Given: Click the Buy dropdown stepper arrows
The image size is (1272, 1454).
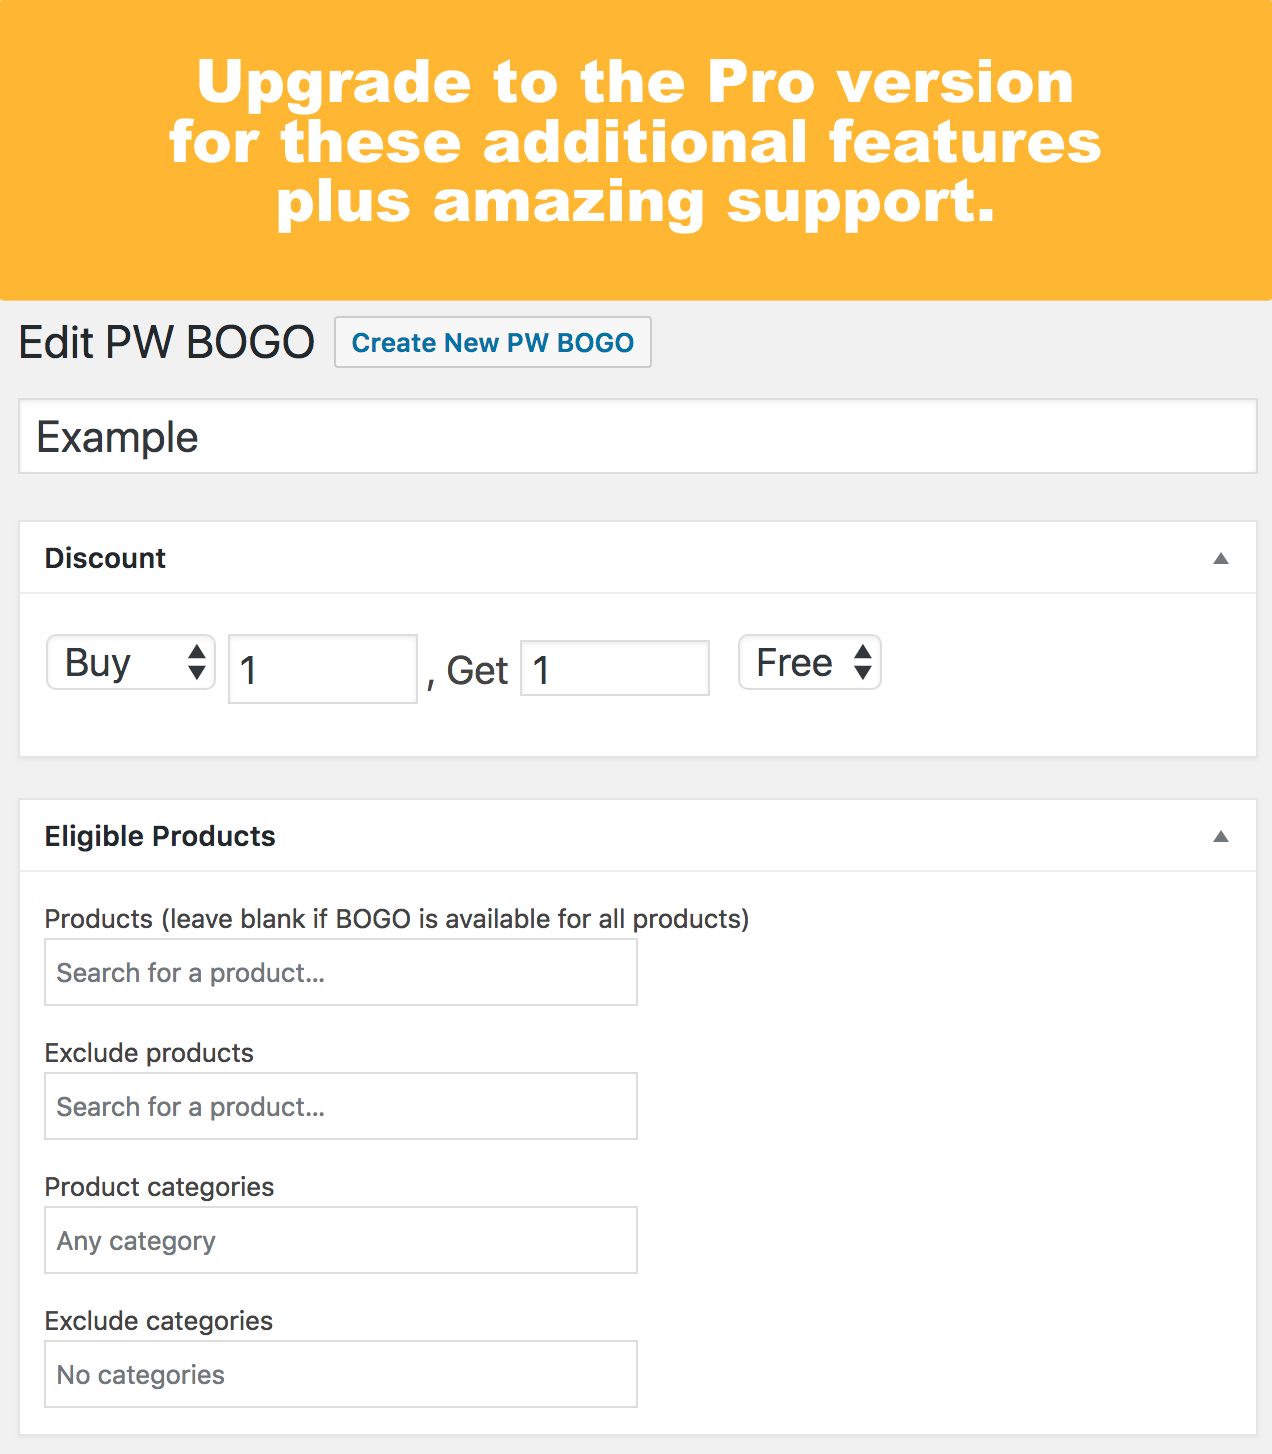Looking at the screenshot, I should click(x=197, y=663).
